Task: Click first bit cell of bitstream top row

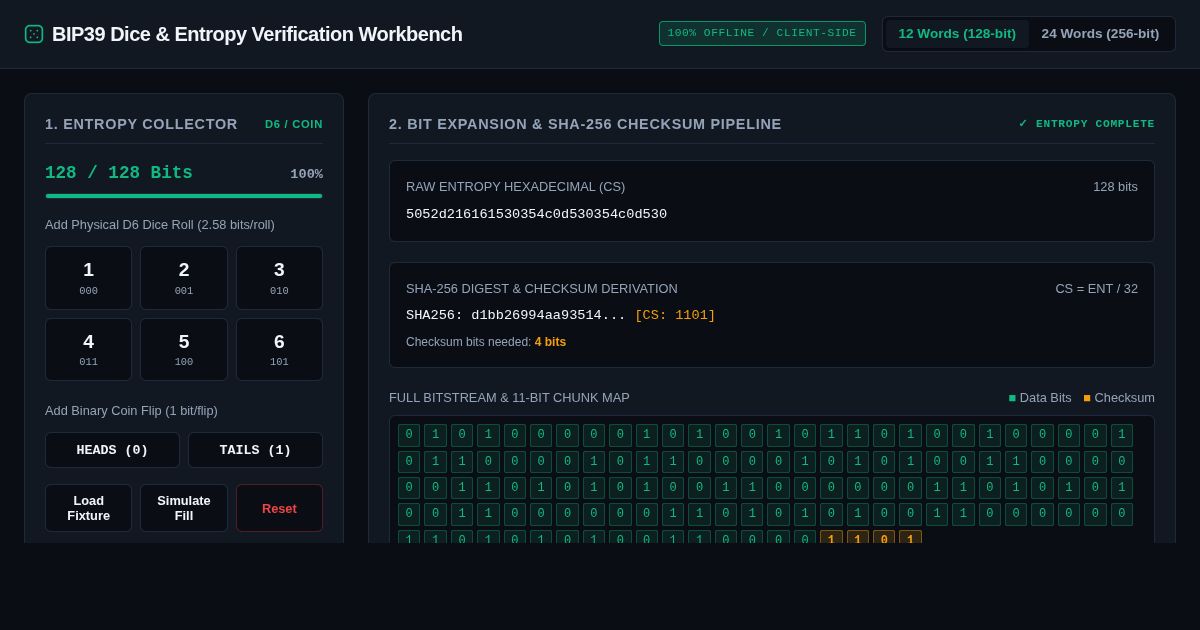Action: (409, 435)
